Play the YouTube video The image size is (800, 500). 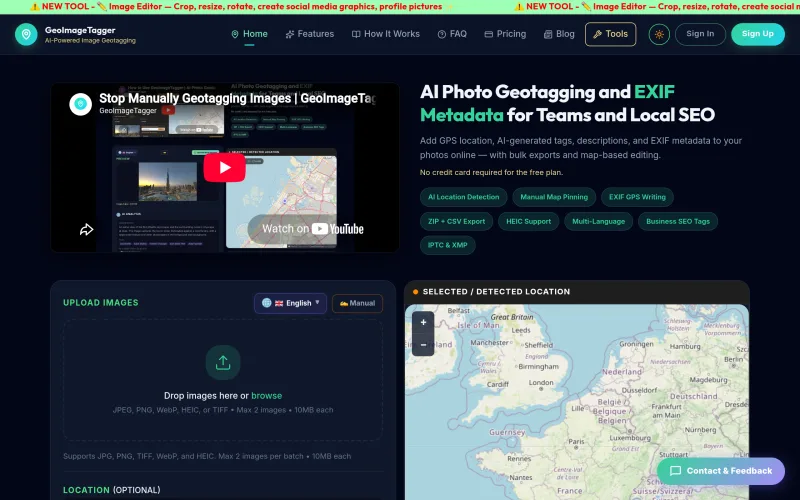tap(224, 167)
